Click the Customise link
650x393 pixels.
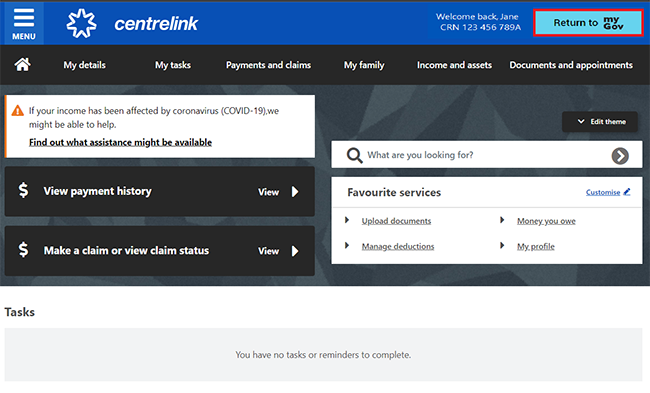point(603,192)
